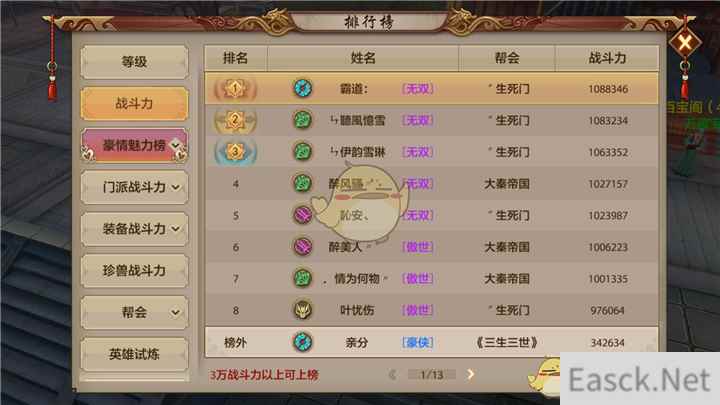The image size is (720, 405).
Task: Click the gold faction emblem beside 叶忧伤
Action: pos(303,310)
